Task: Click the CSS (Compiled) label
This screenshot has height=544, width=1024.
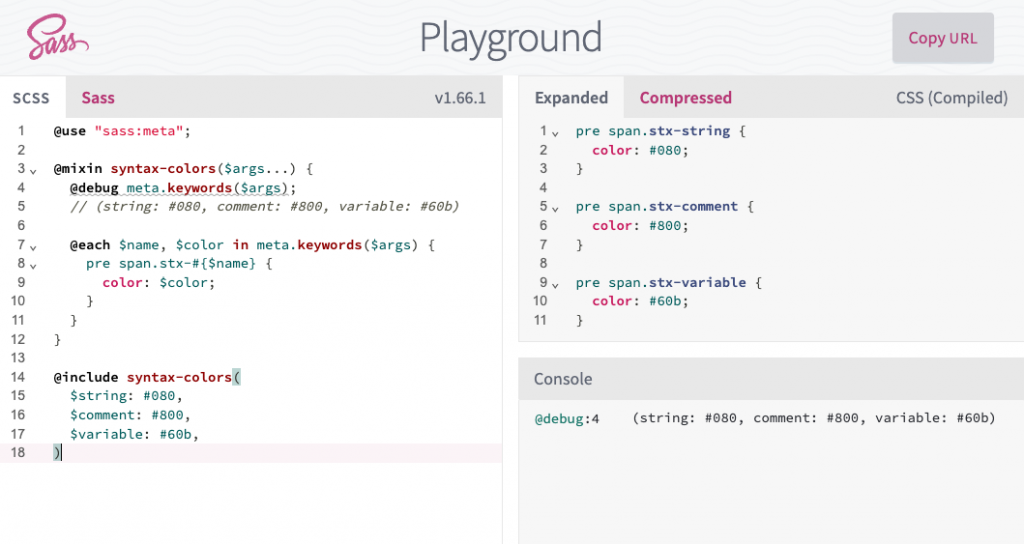Action: 952,98
